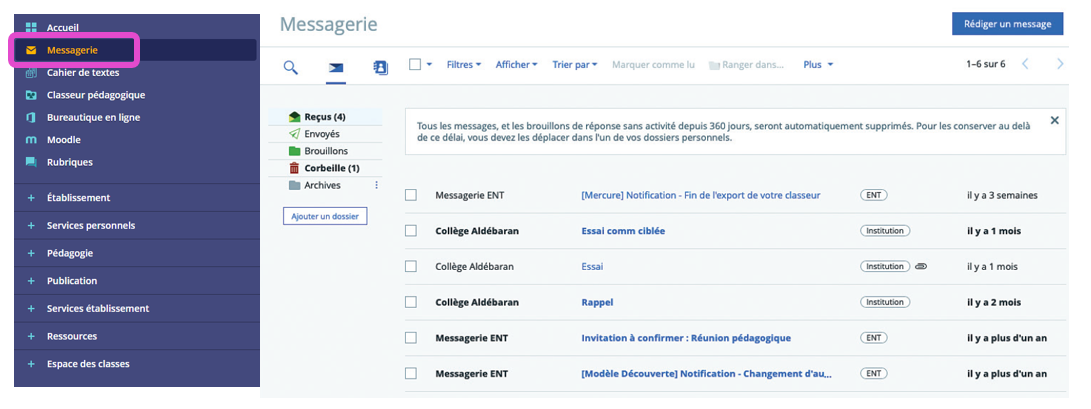Image resolution: width=1091 pixels, height=409 pixels.
Task: Open the address book contacts icon
Action: click(x=380, y=67)
